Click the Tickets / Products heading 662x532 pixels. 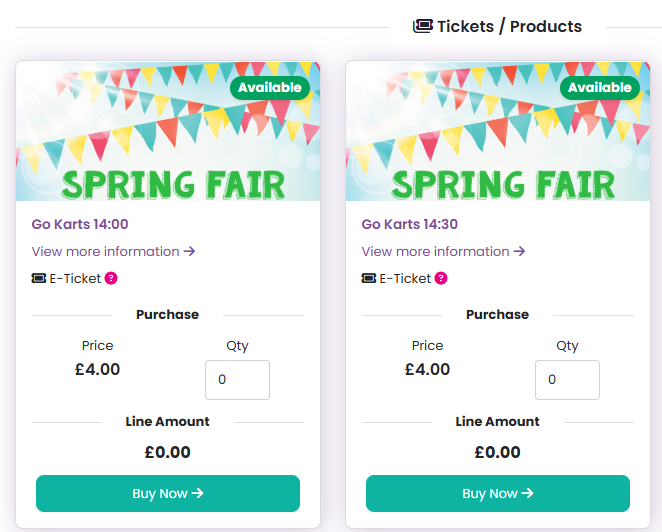509,26
